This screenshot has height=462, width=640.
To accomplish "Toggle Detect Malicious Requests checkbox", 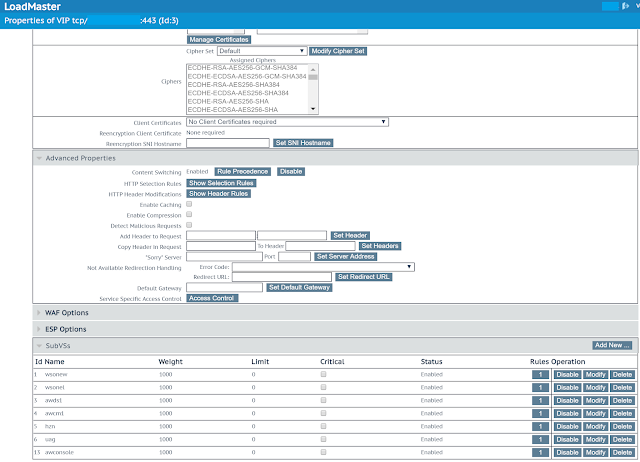I will point(189,225).
